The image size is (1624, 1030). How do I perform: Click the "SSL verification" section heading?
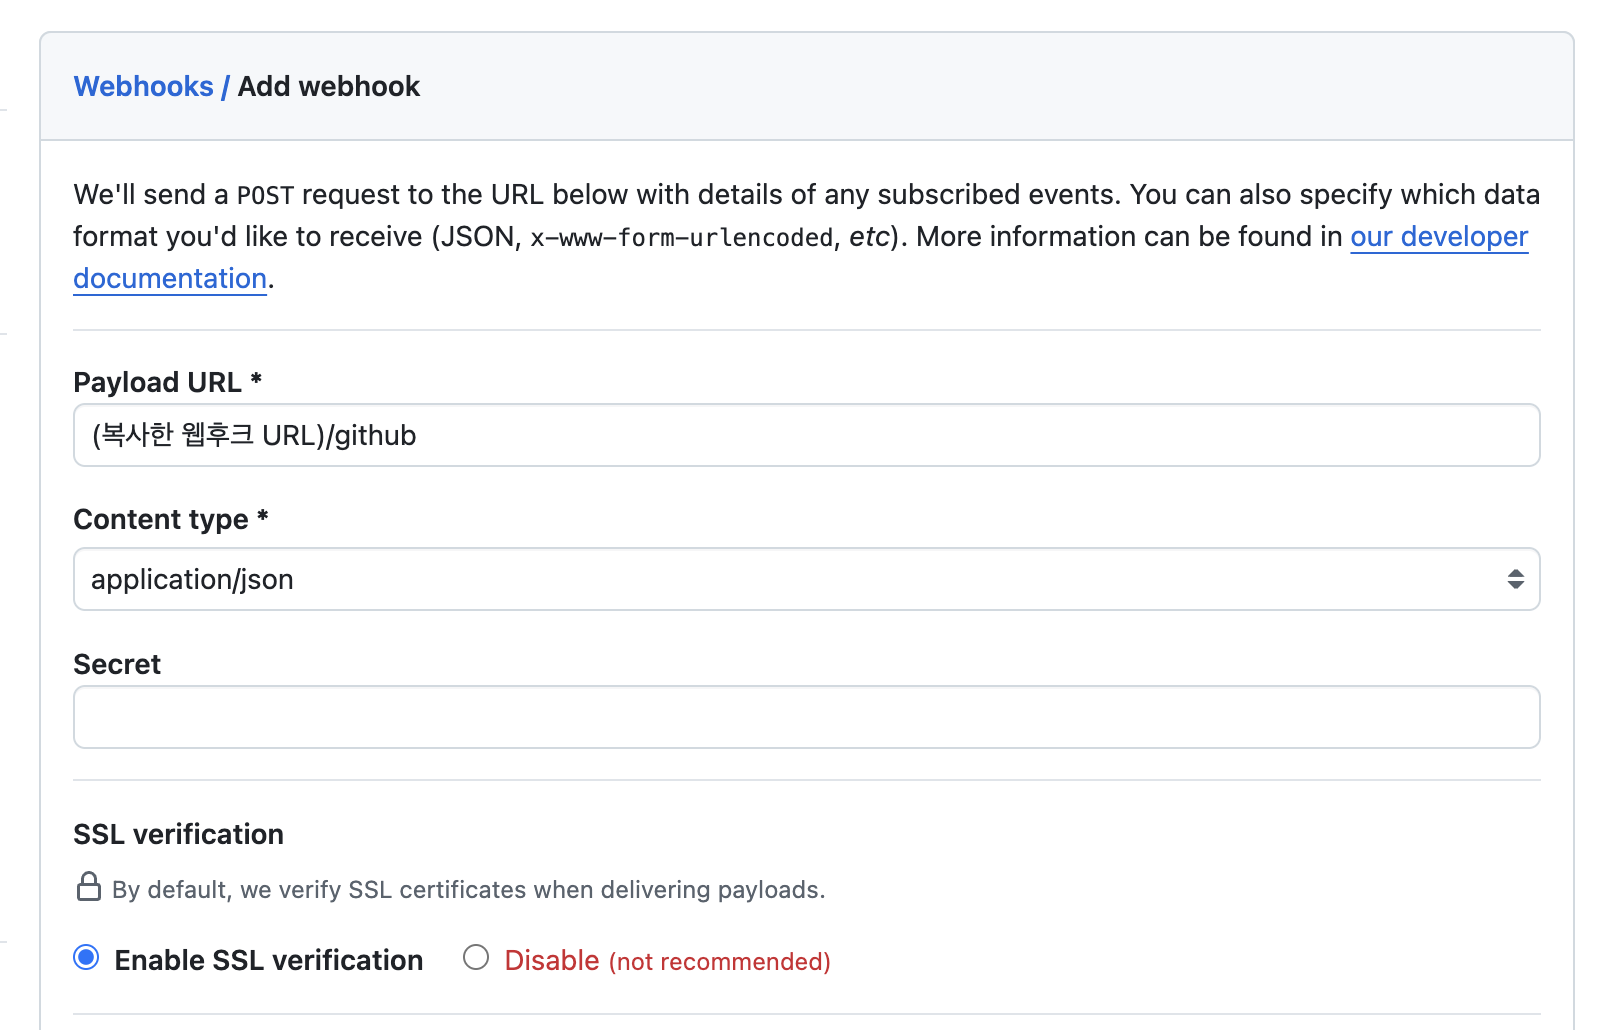coord(178,835)
